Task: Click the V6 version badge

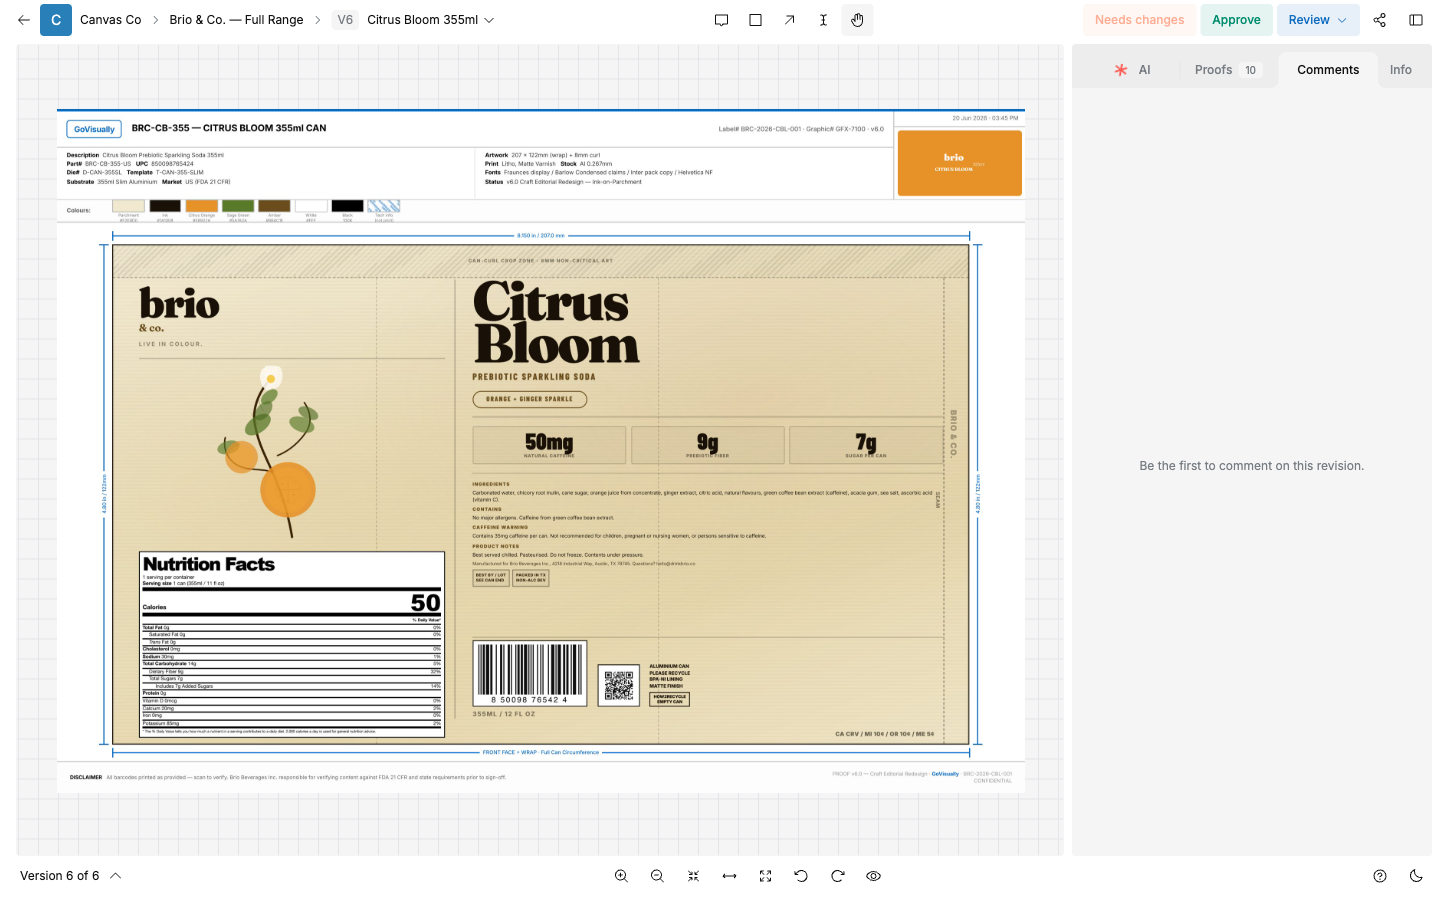Action: point(345,20)
